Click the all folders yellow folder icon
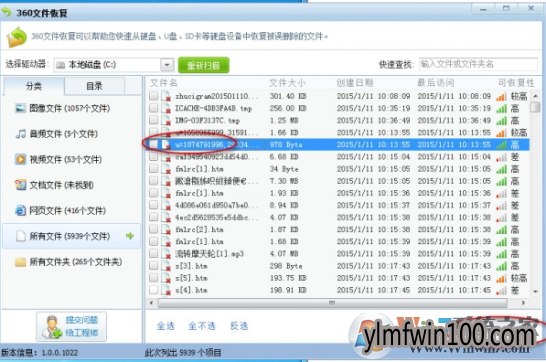 click(20, 262)
